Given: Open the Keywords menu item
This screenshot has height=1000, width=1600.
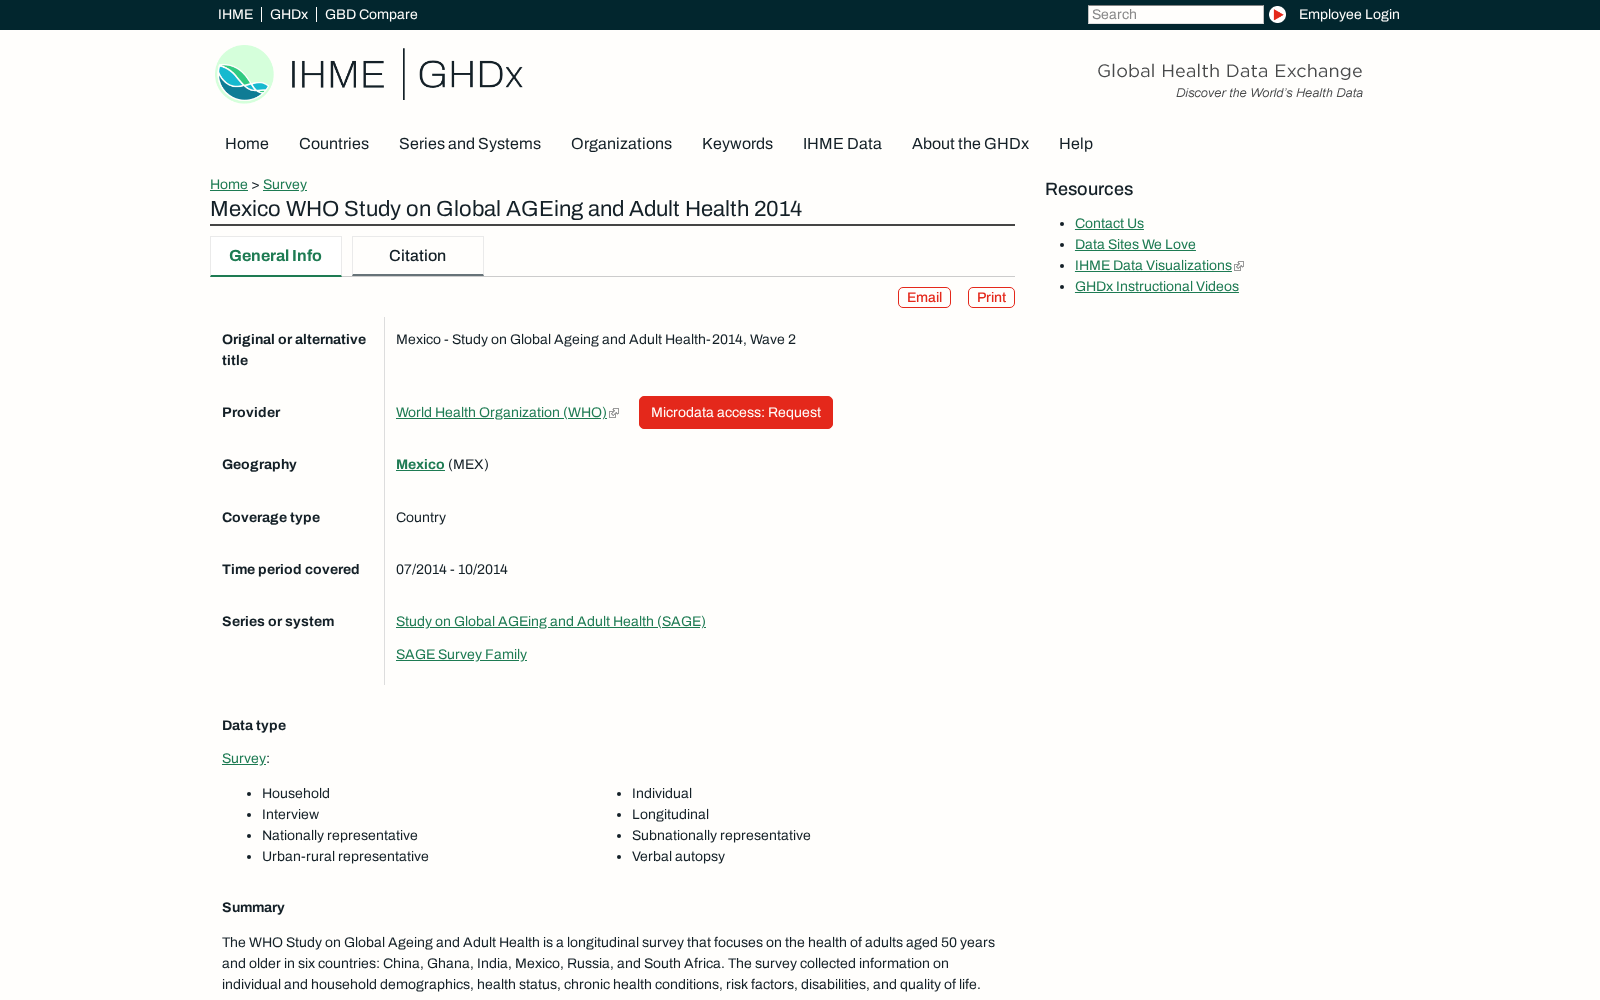Looking at the screenshot, I should (x=737, y=144).
